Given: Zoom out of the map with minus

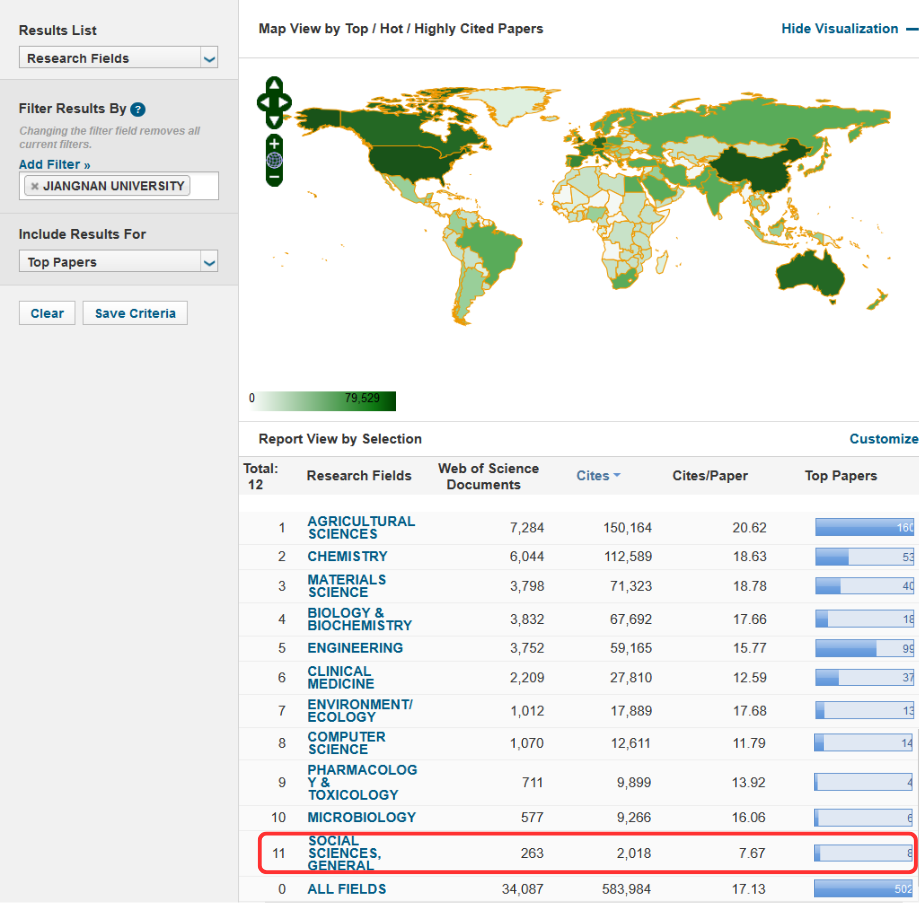Looking at the screenshot, I should pos(275,177).
